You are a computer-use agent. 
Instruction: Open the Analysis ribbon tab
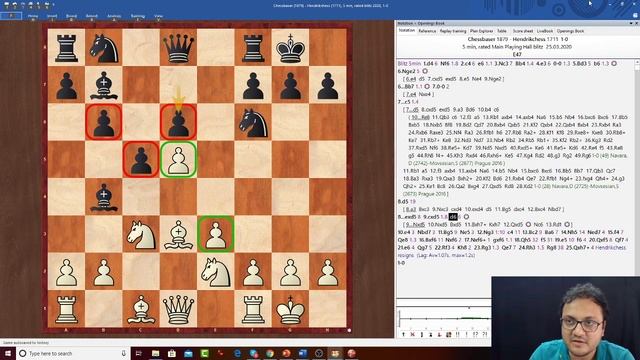(114, 16)
